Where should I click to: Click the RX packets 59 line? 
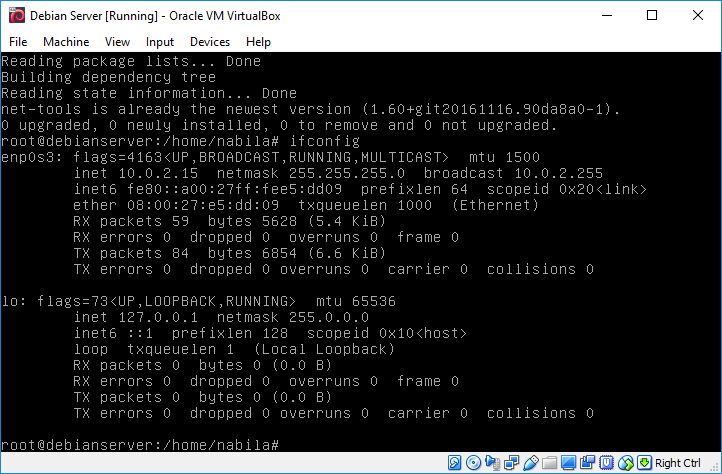(x=229, y=221)
